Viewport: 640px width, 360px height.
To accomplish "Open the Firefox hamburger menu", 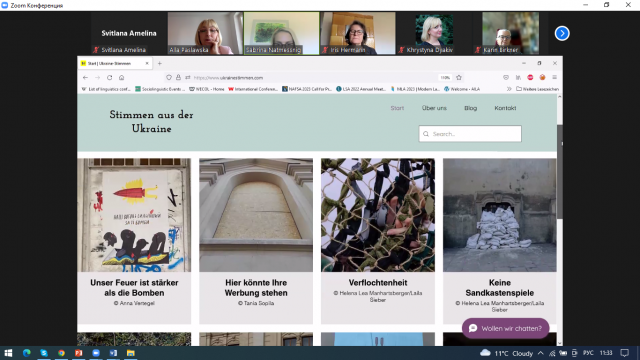I will tap(554, 78).
